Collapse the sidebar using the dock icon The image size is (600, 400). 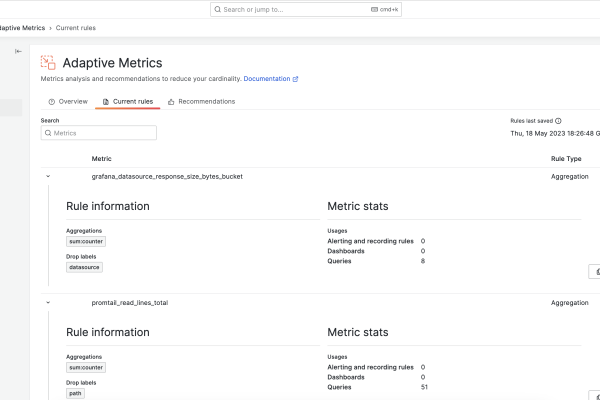click(x=18, y=51)
